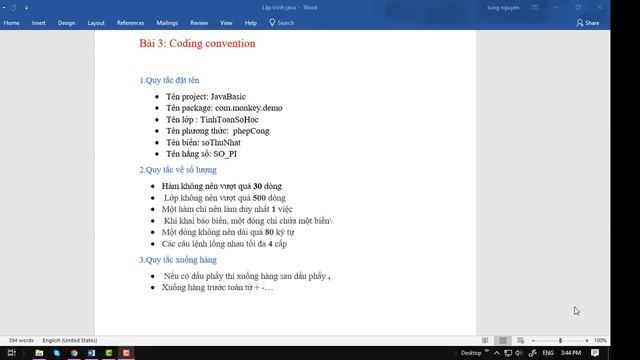Click the word soThuNhat
The height and width of the screenshot is (360, 640).
[x=221, y=142]
